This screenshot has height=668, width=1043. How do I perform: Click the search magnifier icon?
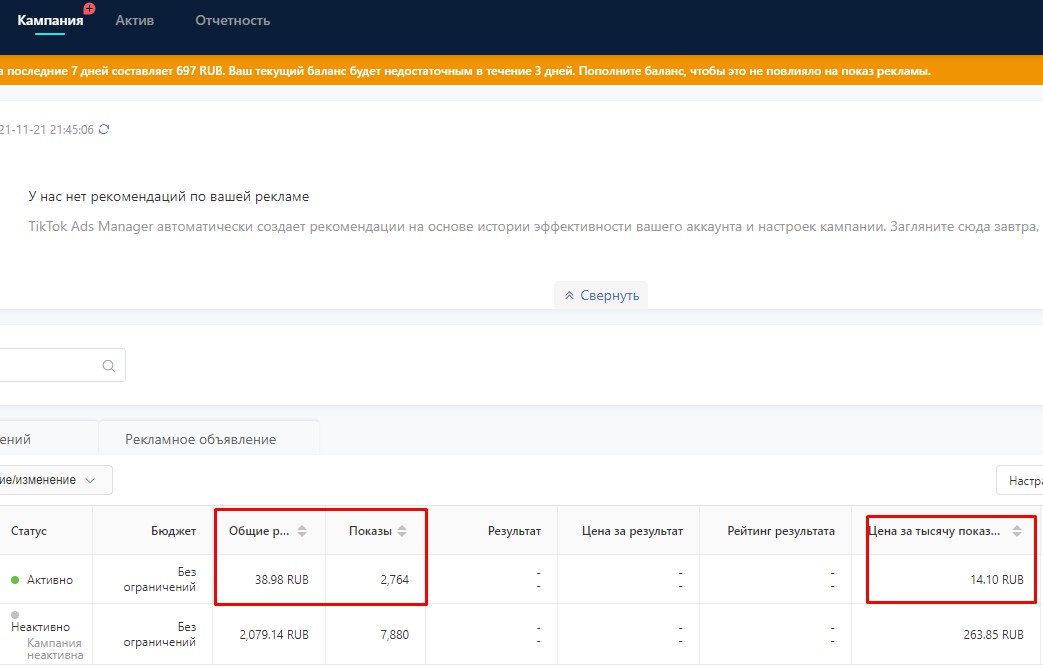(x=108, y=365)
